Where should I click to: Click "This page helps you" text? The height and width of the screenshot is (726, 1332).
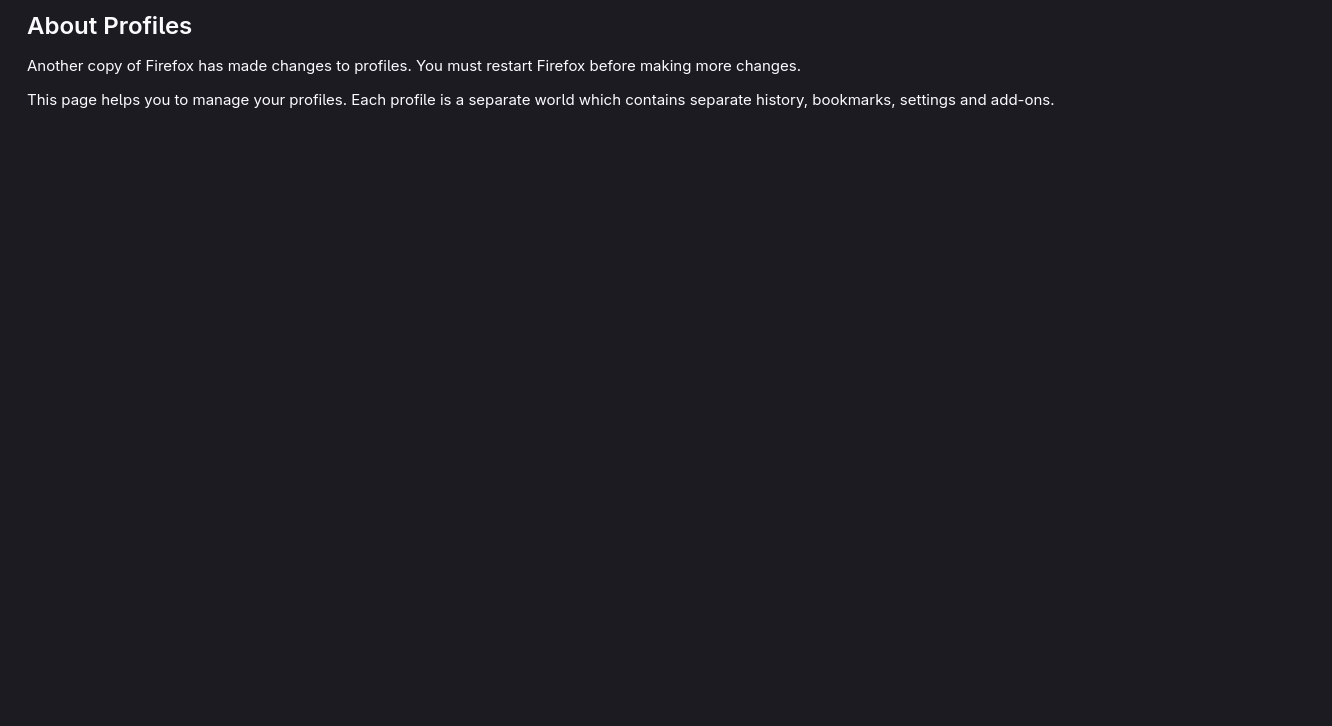click(x=98, y=100)
